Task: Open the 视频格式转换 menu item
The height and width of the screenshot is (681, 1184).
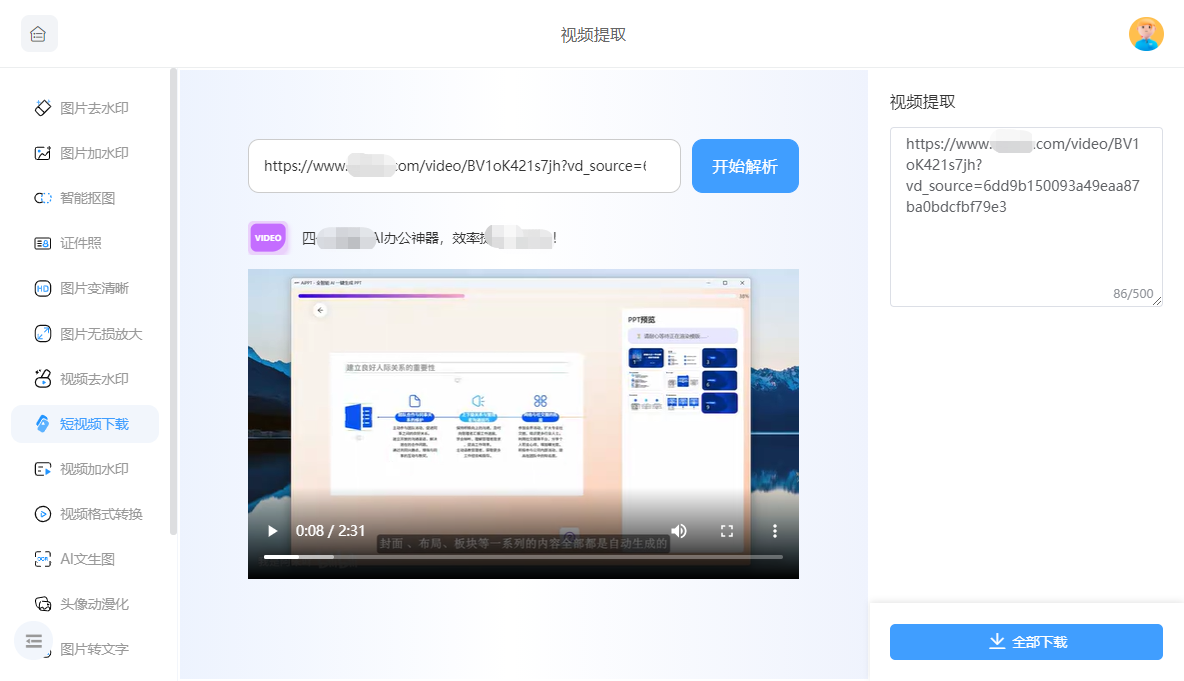Action: (x=101, y=514)
